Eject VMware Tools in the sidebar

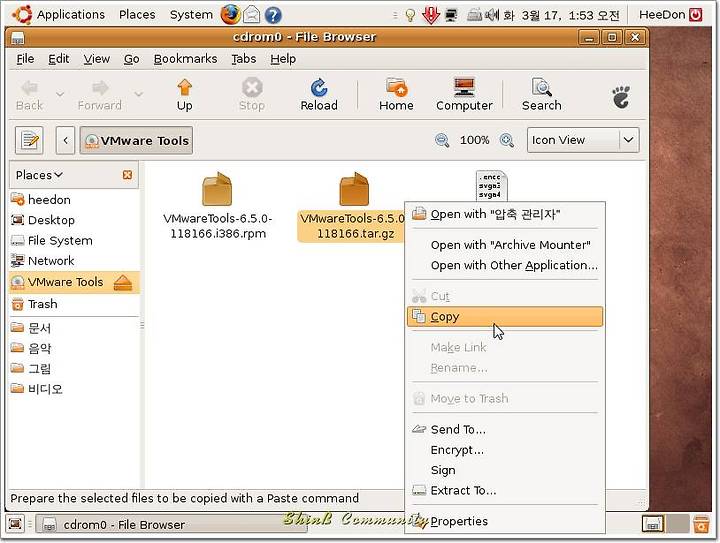pos(123,282)
